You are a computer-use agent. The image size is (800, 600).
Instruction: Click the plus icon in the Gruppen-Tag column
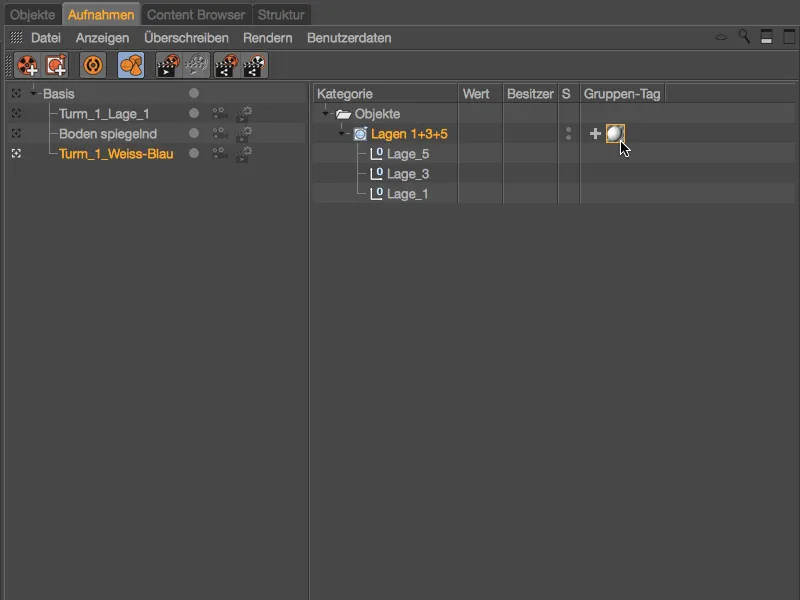coord(595,134)
